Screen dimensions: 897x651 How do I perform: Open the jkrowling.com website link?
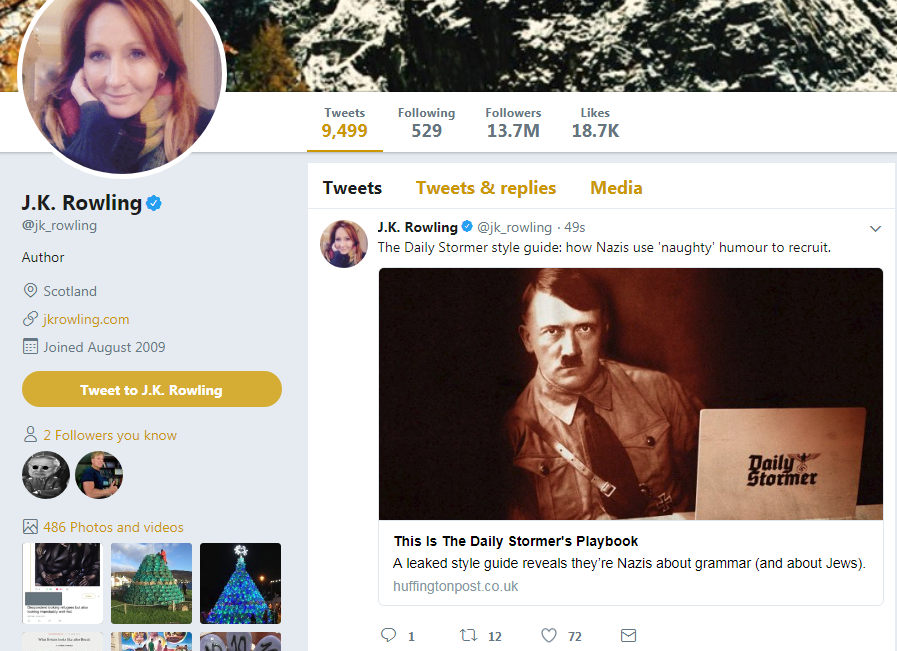pyautogui.click(x=86, y=319)
